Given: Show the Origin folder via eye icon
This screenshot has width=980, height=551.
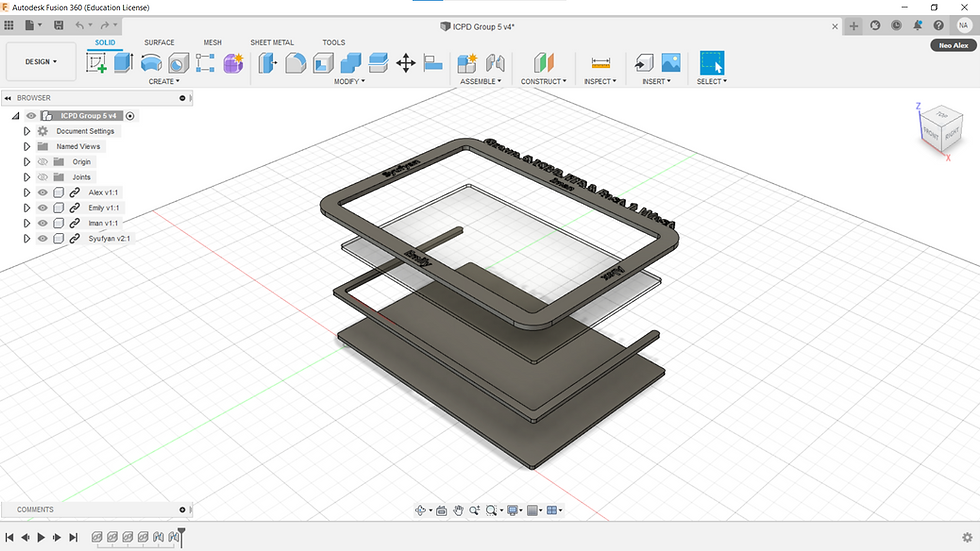Looking at the screenshot, I should pyautogui.click(x=42, y=162).
